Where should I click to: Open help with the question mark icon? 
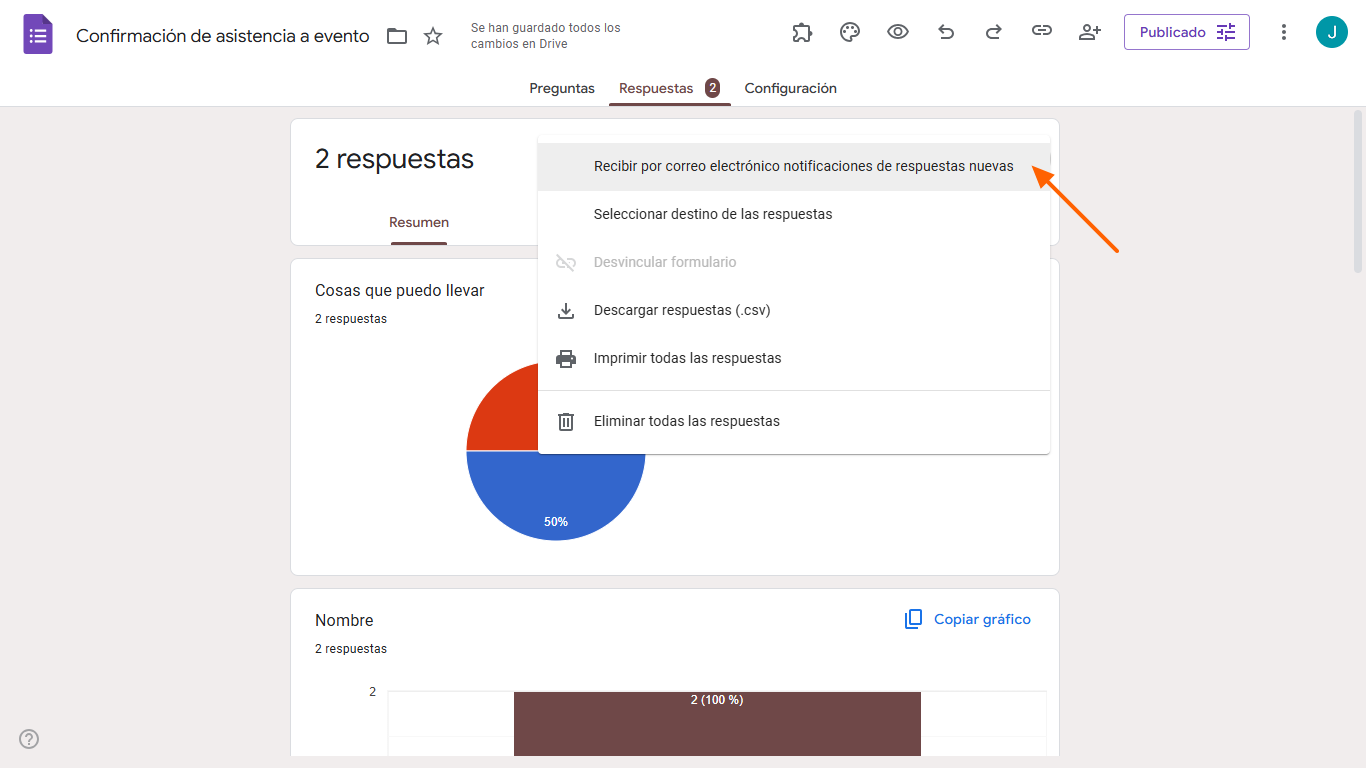28,739
